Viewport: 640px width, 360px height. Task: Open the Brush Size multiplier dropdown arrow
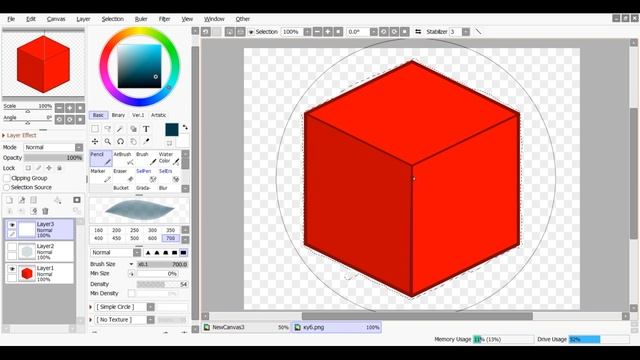pyautogui.click(x=131, y=264)
